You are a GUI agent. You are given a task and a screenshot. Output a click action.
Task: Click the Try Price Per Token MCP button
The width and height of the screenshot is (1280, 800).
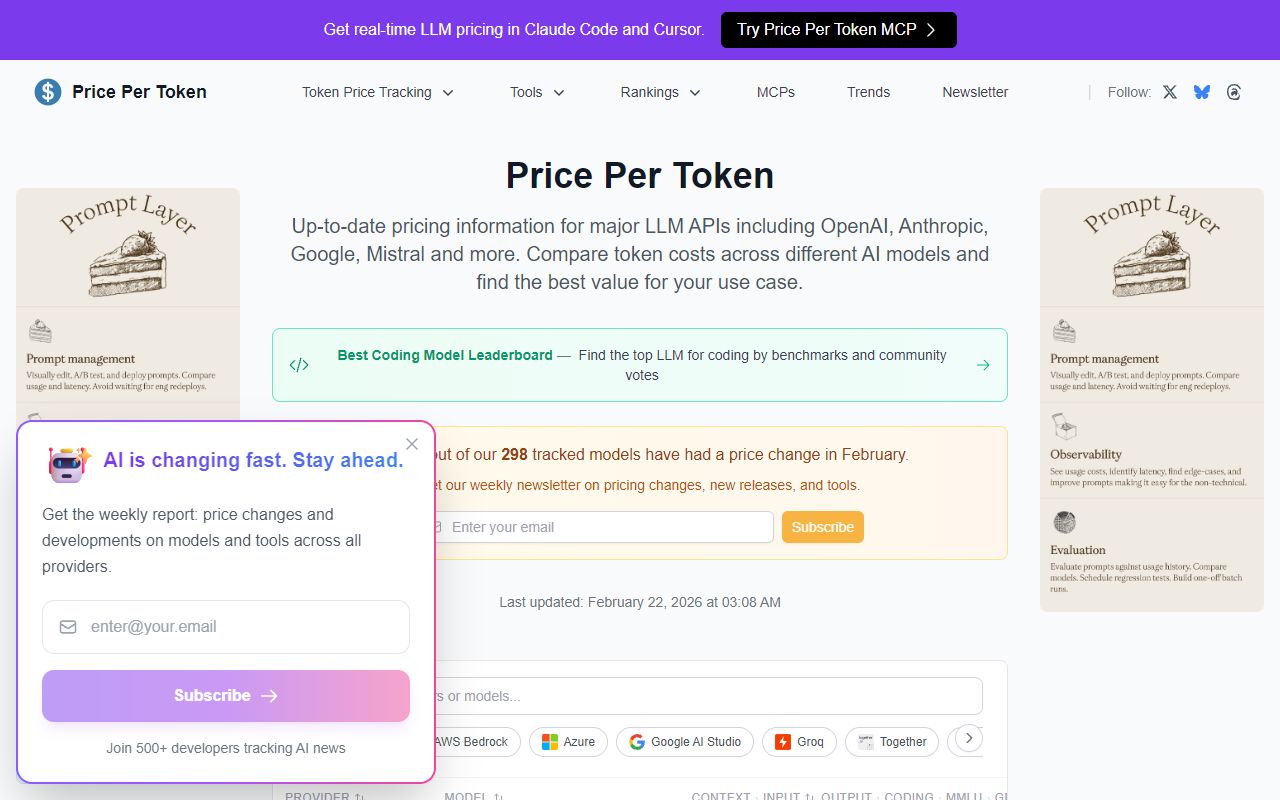pyautogui.click(x=838, y=30)
